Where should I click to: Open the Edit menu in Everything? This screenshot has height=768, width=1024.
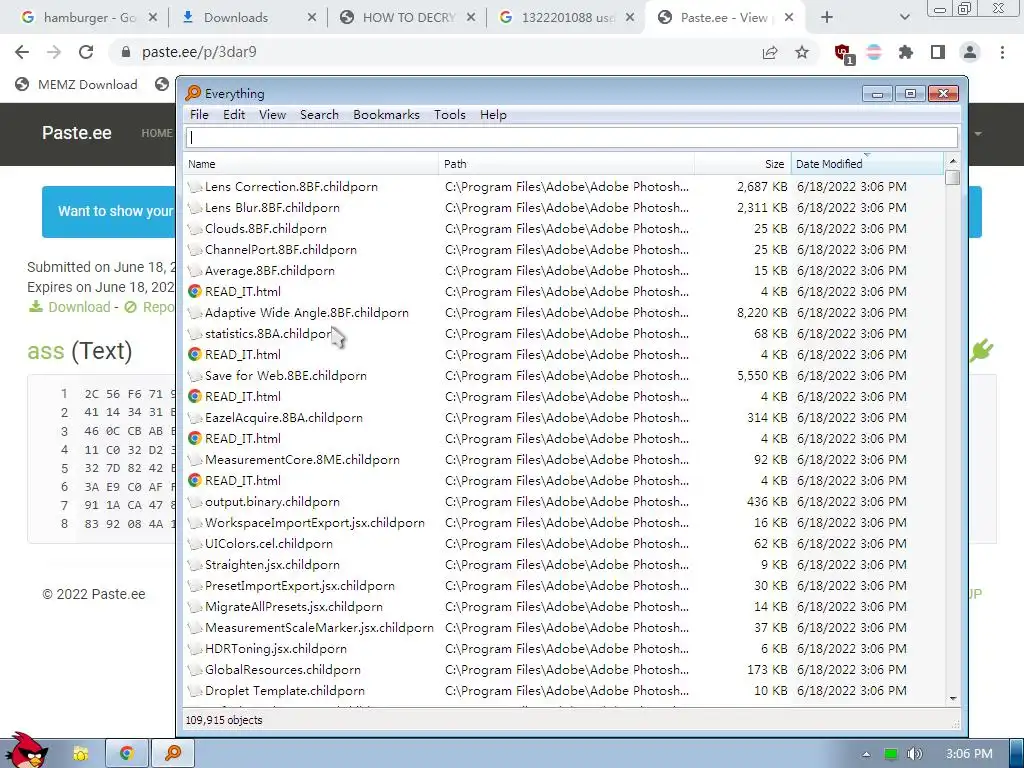[234, 115]
